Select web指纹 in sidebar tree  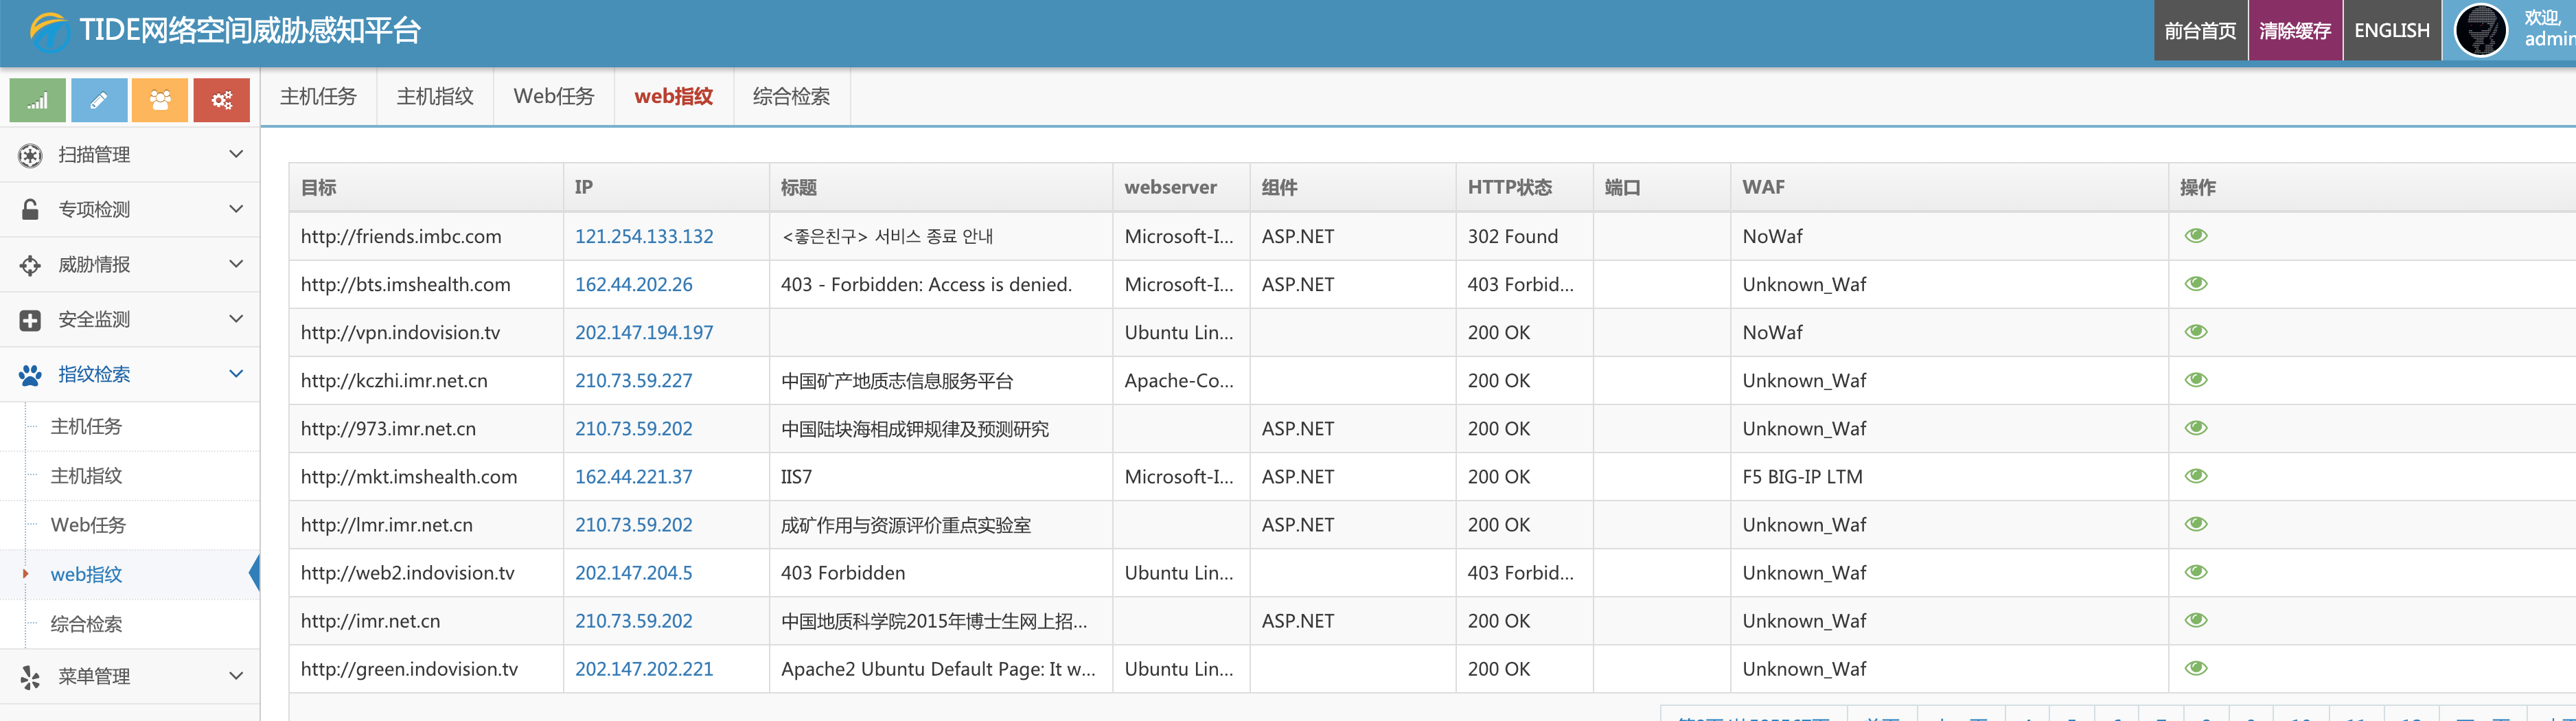click(x=86, y=575)
